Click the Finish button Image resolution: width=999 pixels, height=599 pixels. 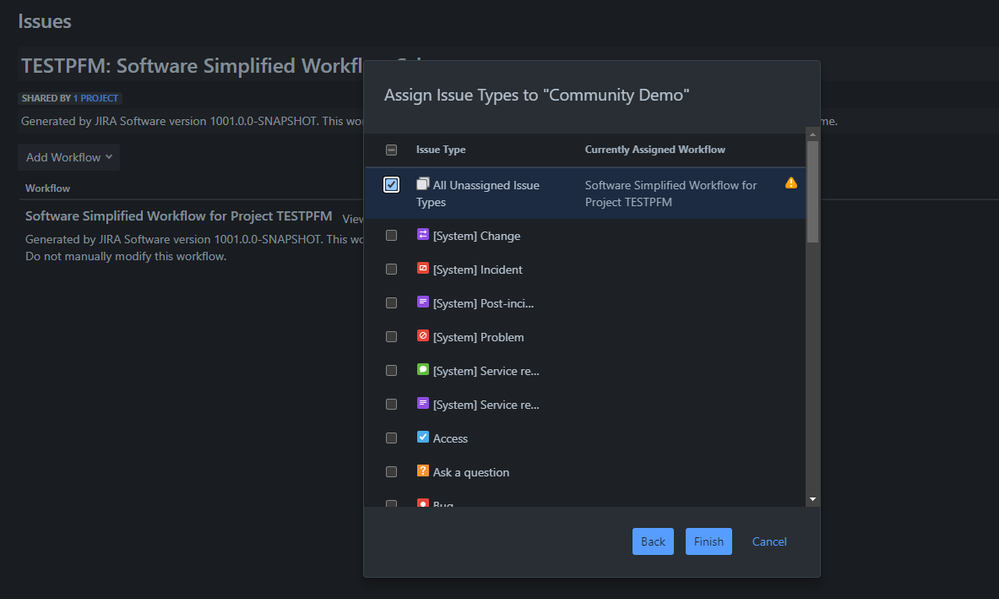pyautogui.click(x=708, y=541)
